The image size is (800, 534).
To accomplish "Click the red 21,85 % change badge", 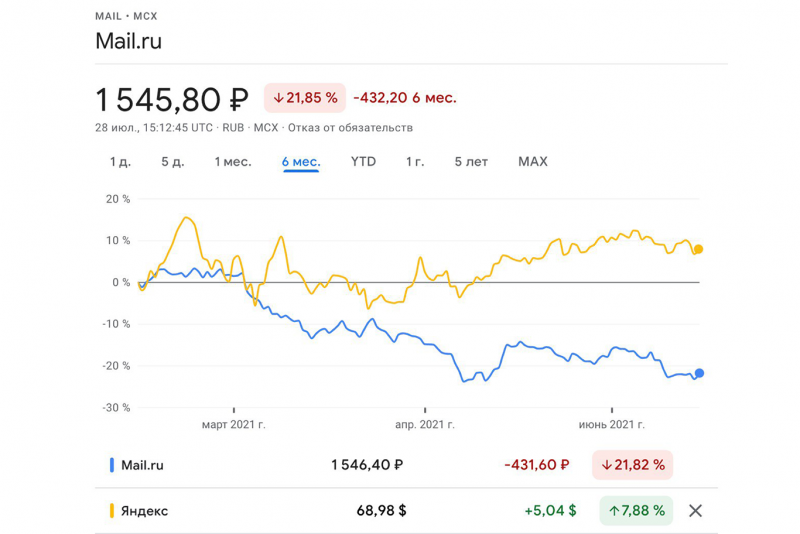I will (305, 98).
